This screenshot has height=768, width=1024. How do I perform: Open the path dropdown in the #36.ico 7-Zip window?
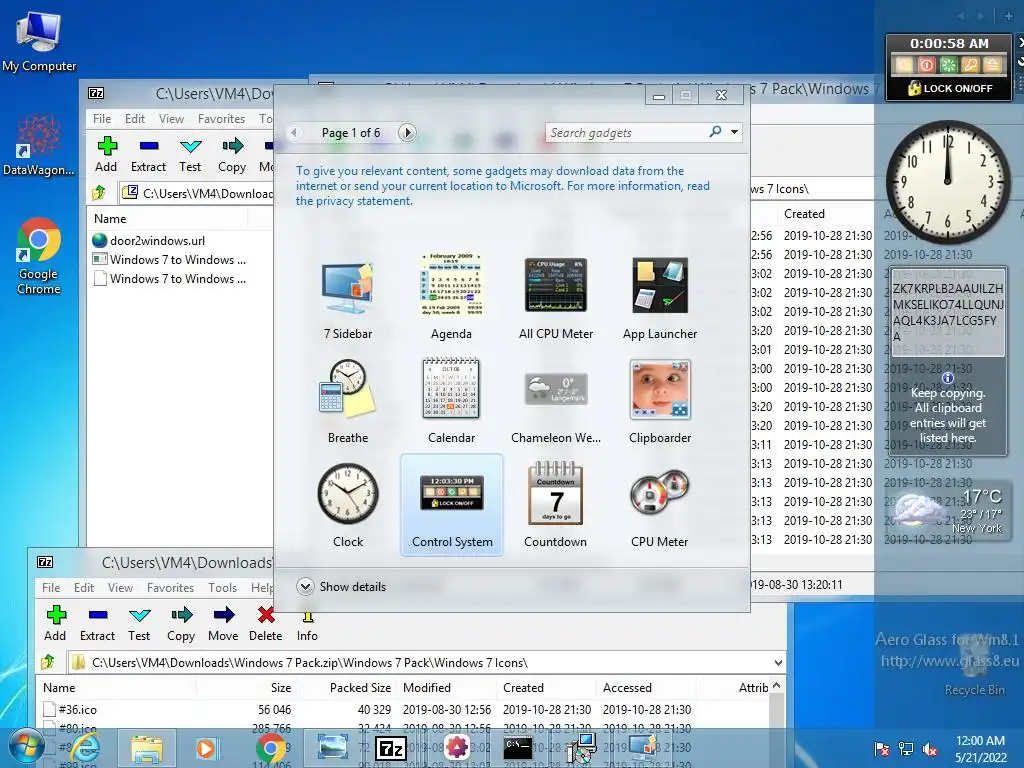778,662
